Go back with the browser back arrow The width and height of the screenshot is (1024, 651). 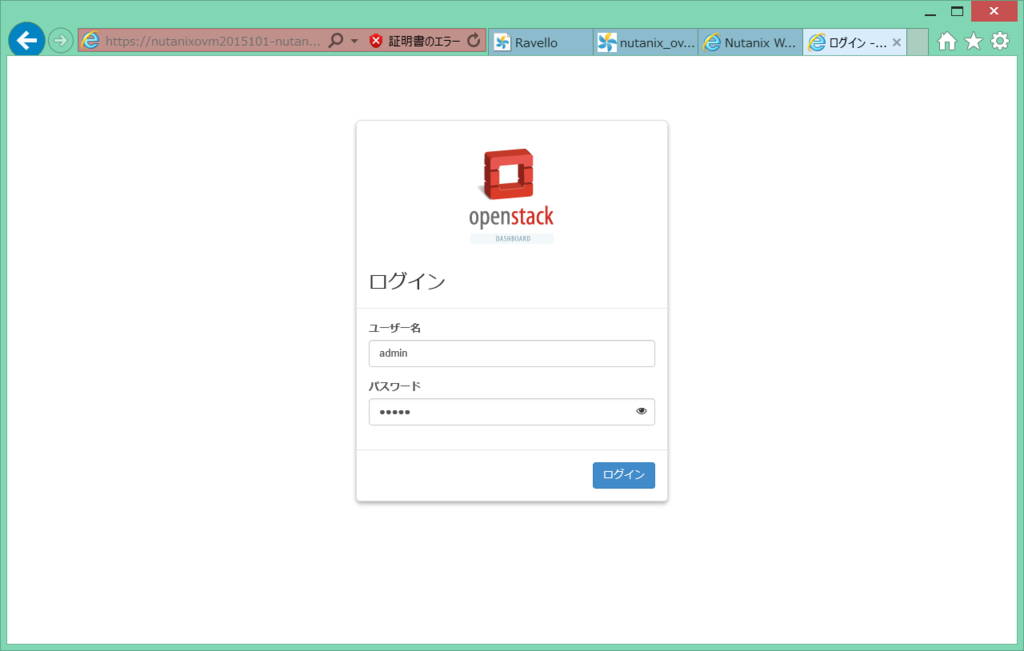pyautogui.click(x=27, y=40)
